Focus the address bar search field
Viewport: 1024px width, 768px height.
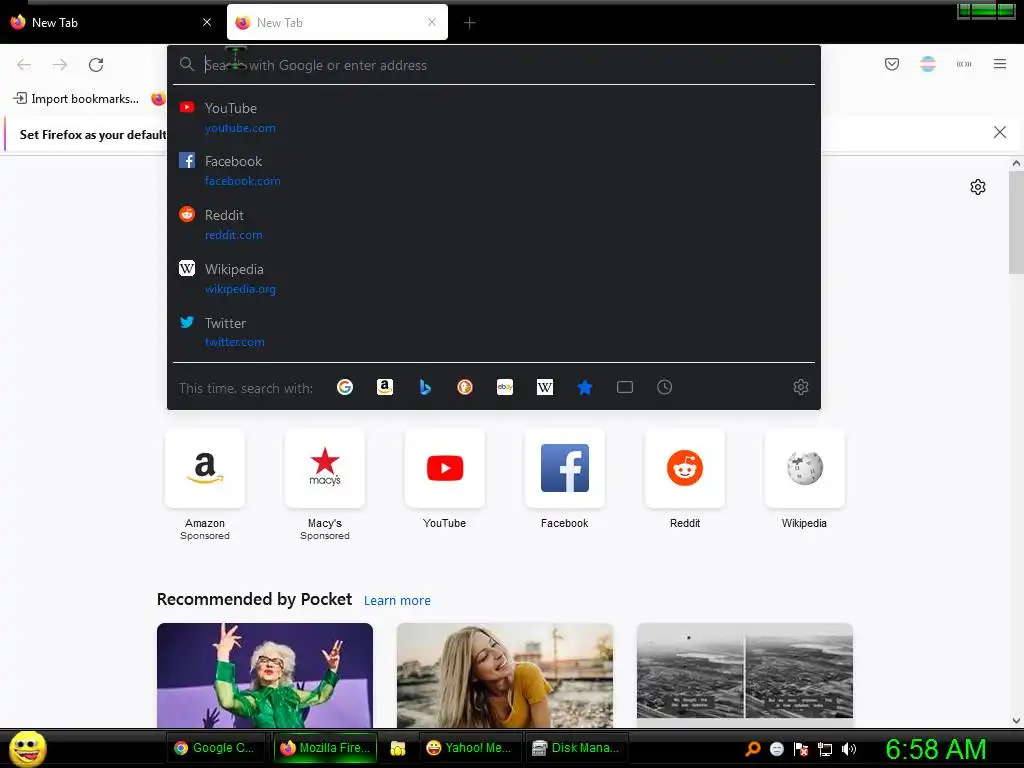pos(494,65)
